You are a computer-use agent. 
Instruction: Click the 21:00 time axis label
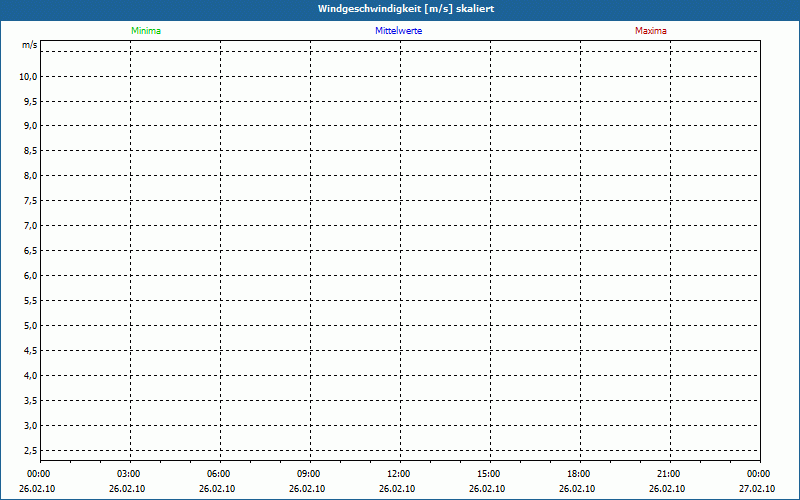coord(668,474)
